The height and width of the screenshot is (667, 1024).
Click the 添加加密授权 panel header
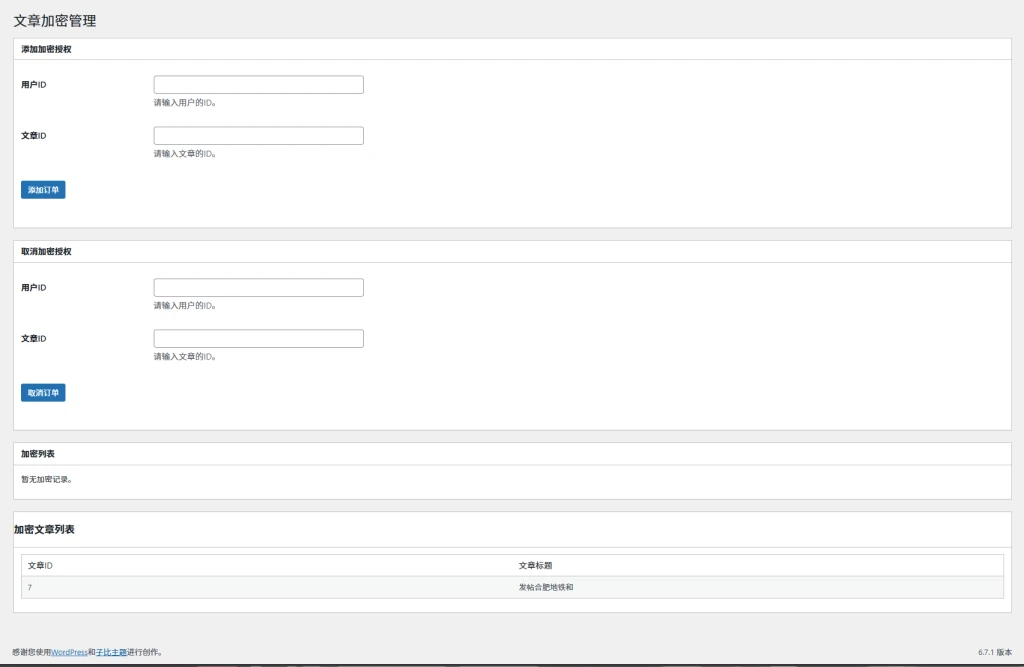46,49
